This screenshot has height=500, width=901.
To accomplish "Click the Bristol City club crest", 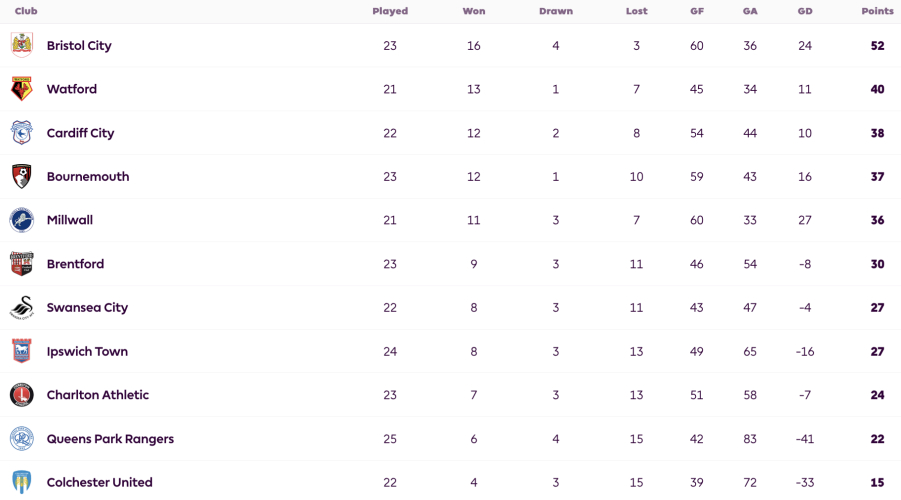I will point(22,45).
